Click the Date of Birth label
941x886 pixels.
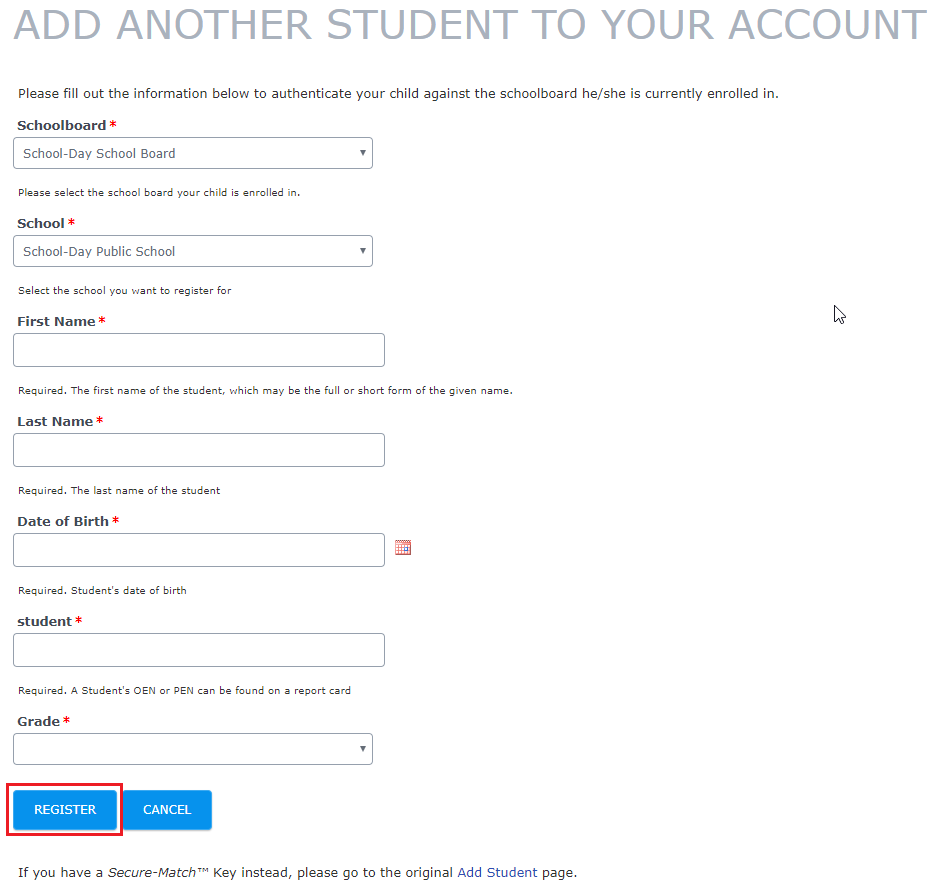click(63, 522)
